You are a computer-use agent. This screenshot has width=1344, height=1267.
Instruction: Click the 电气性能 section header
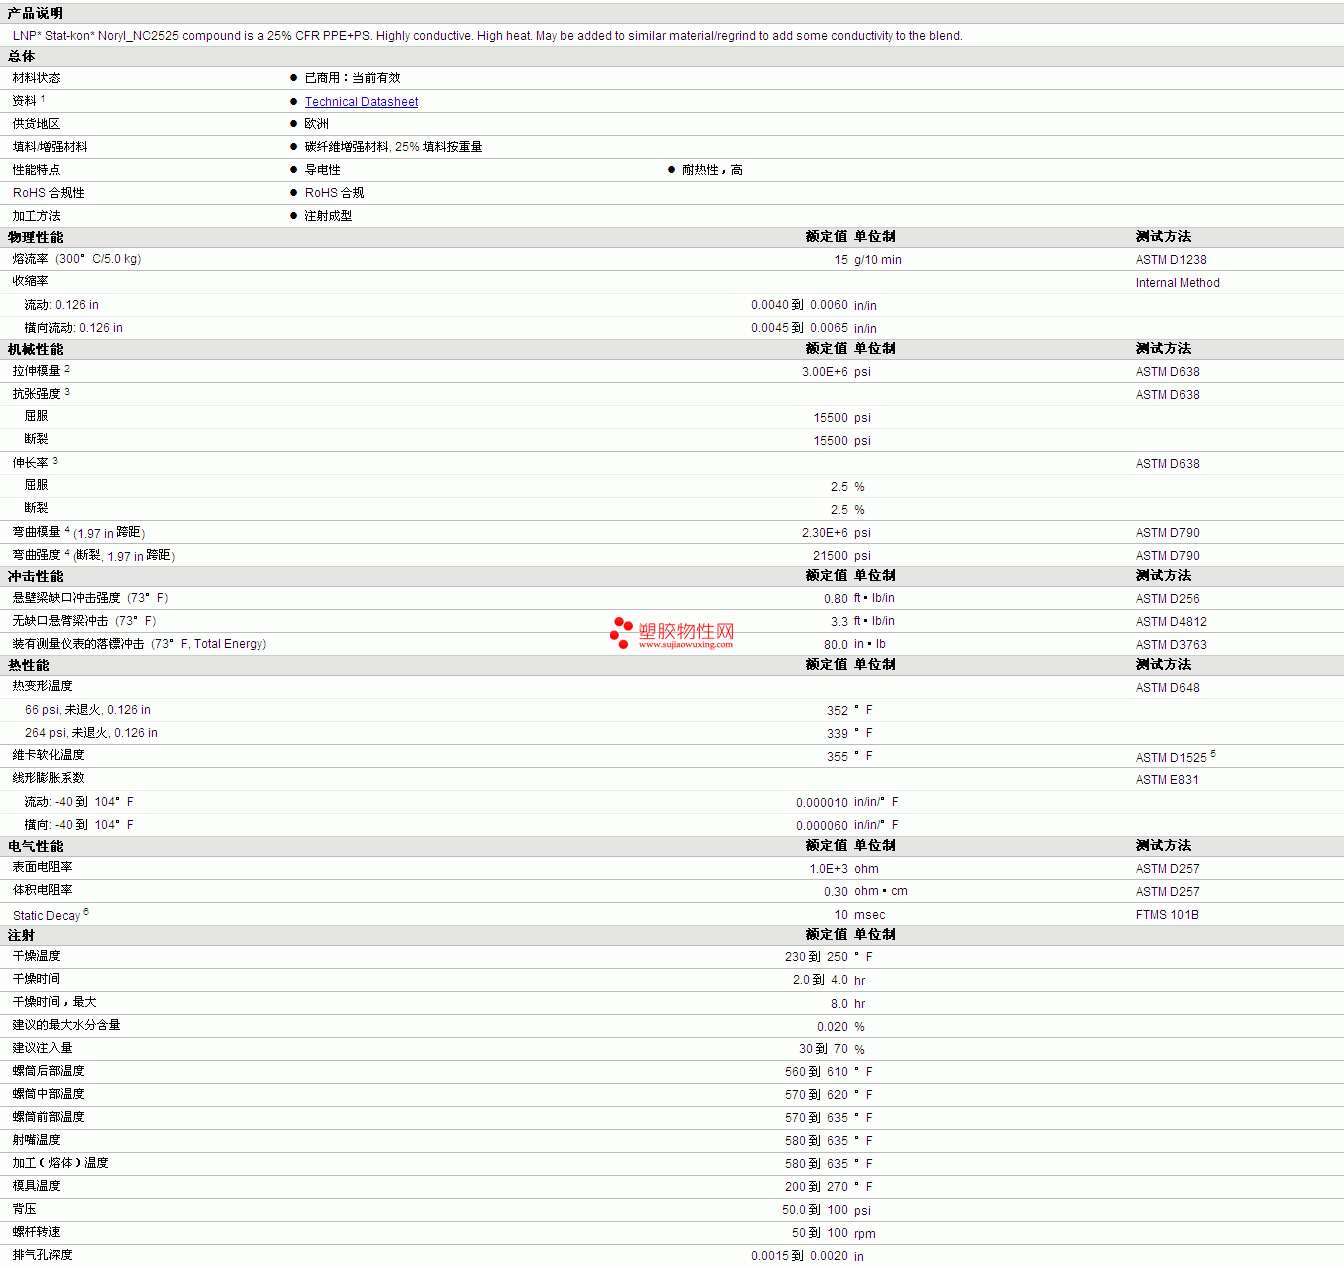pyautogui.click(x=35, y=846)
